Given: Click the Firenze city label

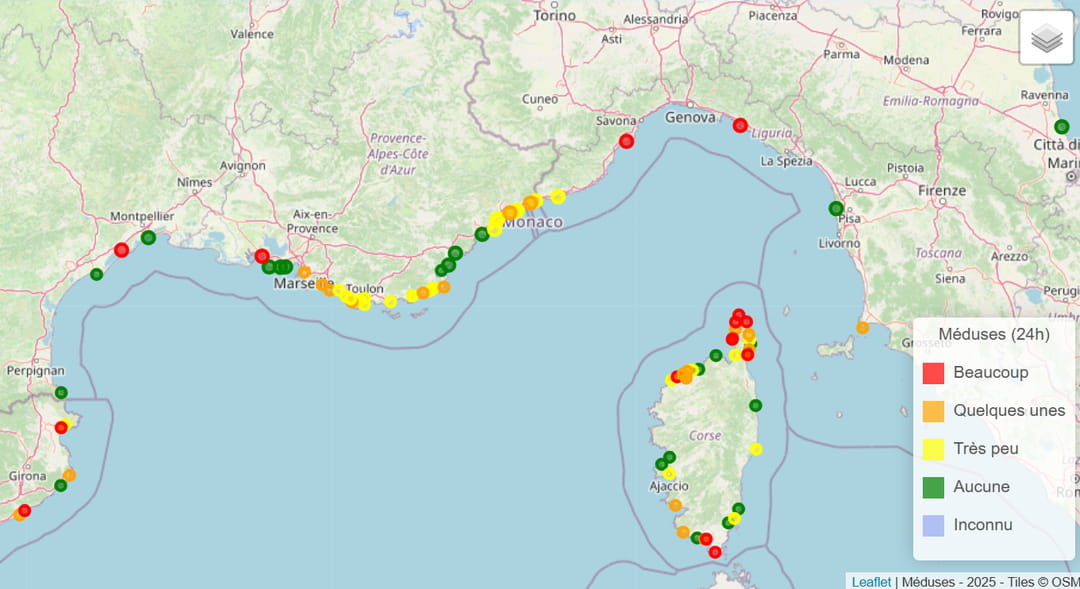Looking at the screenshot, I should (942, 191).
